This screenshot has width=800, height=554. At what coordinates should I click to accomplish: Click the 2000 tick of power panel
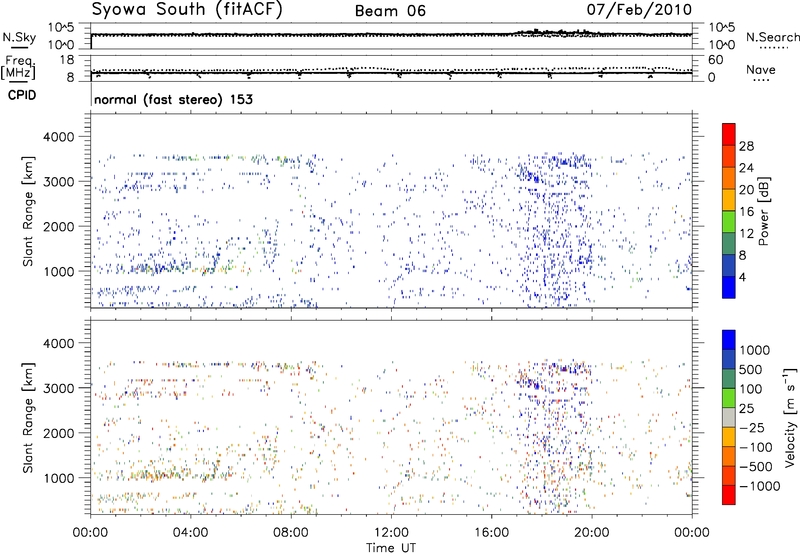[x=58, y=226]
